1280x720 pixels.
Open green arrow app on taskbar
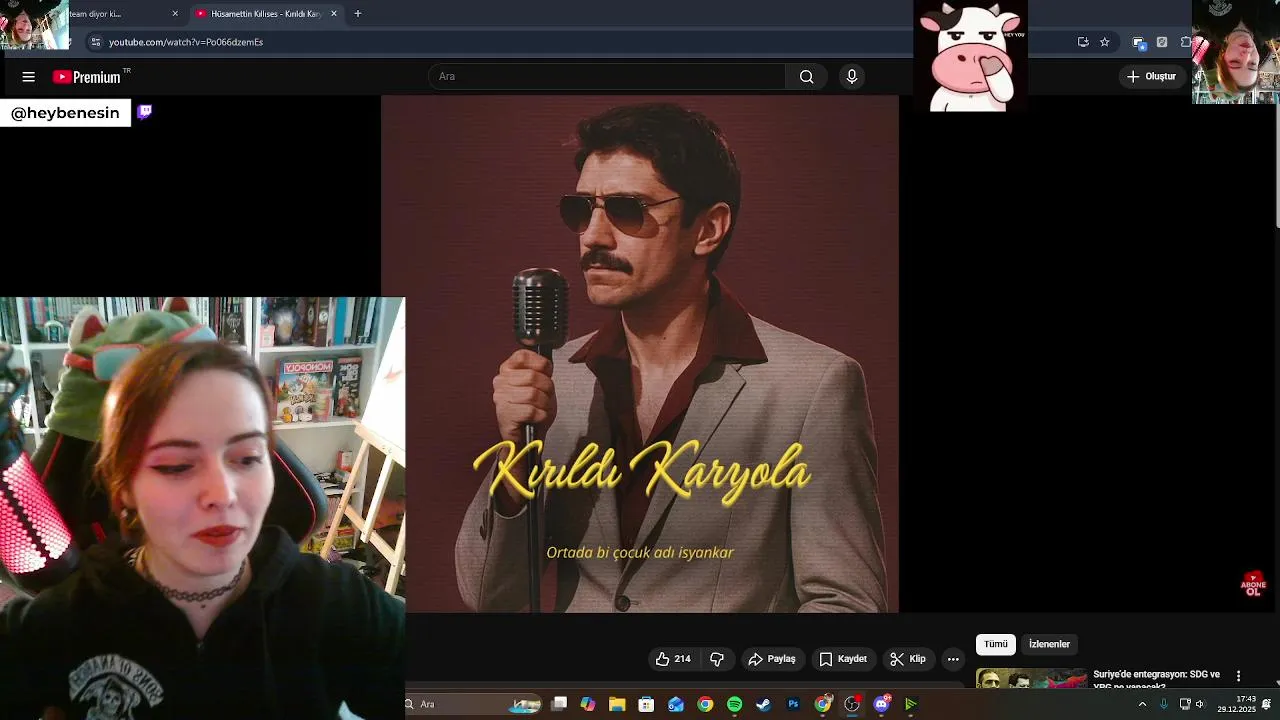click(x=911, y=704)
